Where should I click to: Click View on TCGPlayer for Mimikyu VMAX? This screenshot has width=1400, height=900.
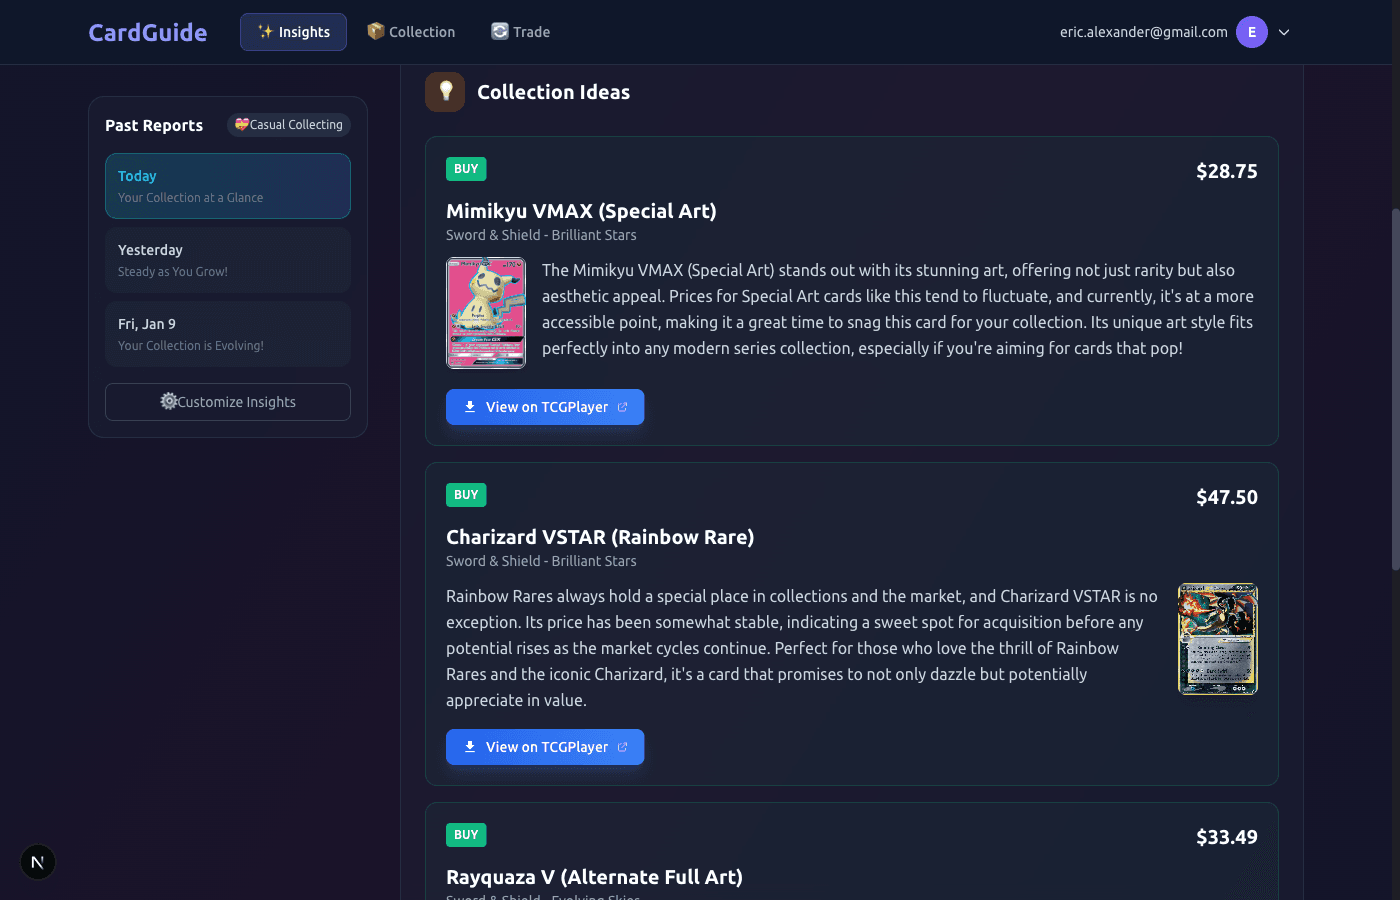click(x=544, y=407)
